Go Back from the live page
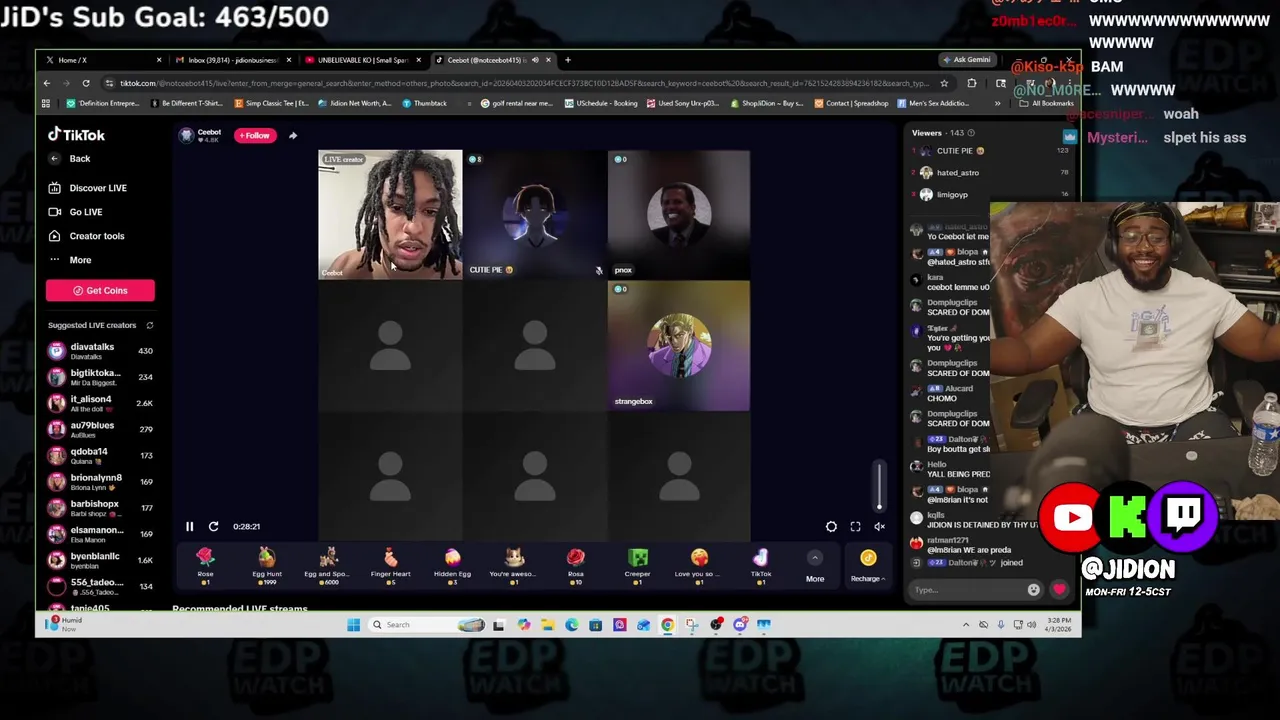The image size is (1280, 720). point(71,159)
